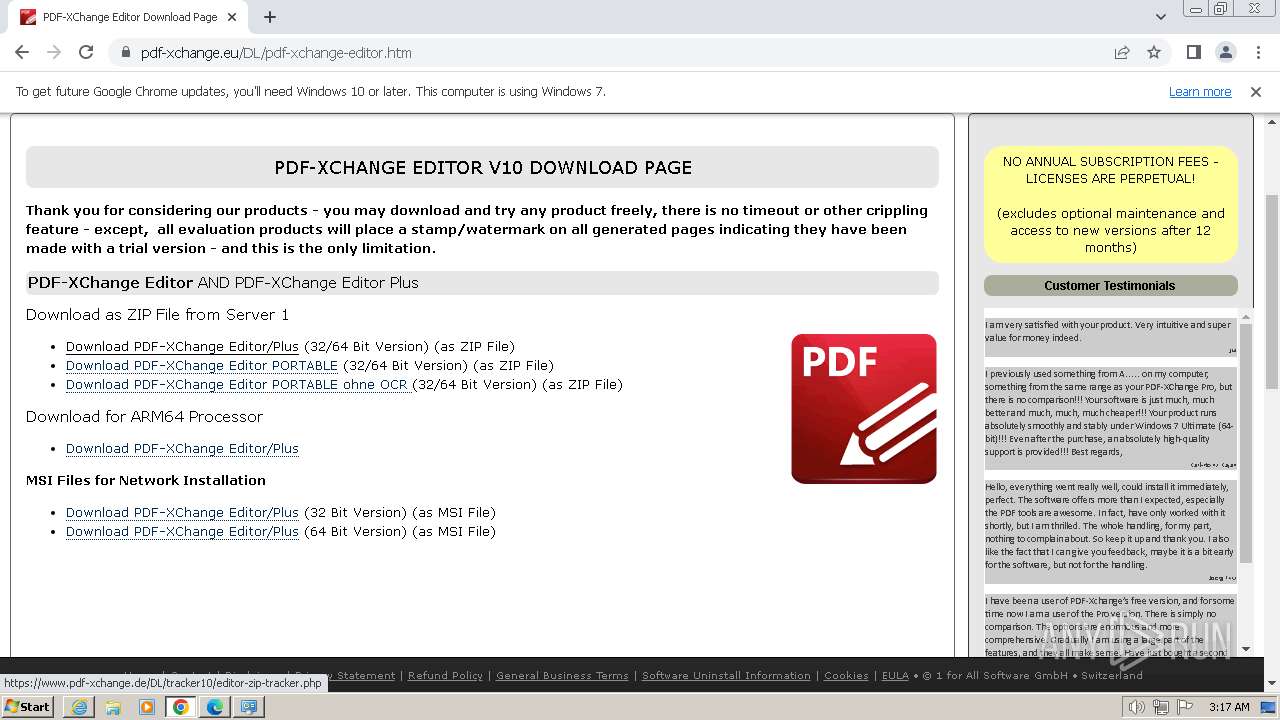Download the 64 Bit MSI file
Image resolution: width=1280 pixels, height=720 pixels.
point(182,531)
